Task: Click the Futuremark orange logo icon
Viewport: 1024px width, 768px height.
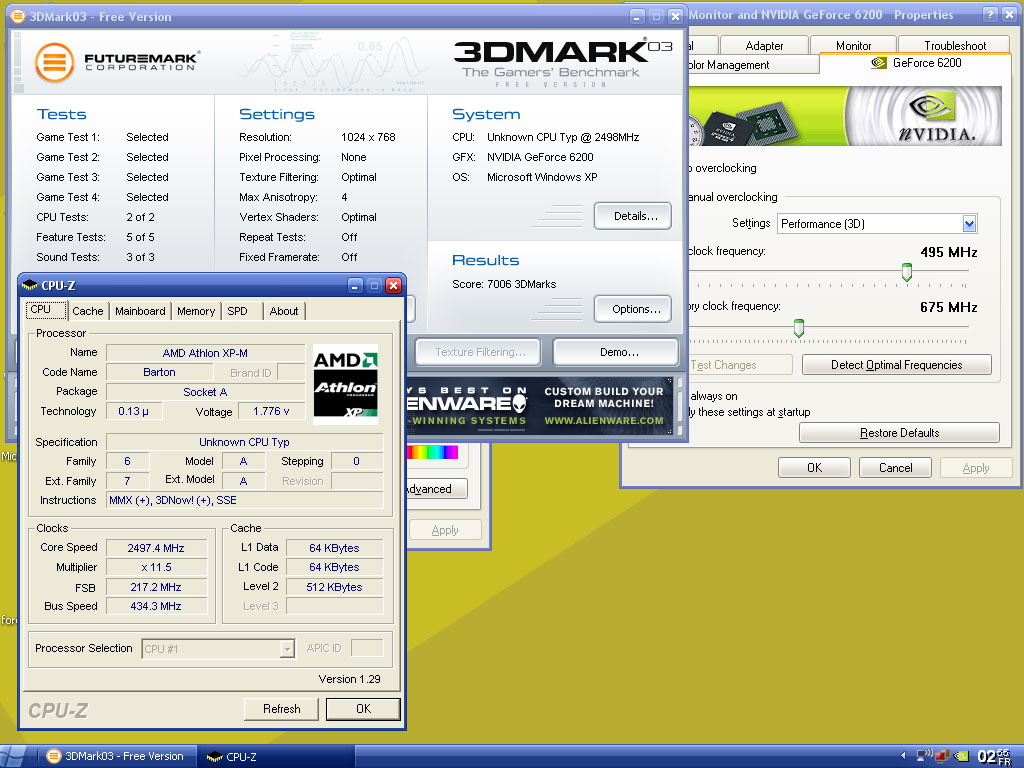Action: click(x=54, y=63)
